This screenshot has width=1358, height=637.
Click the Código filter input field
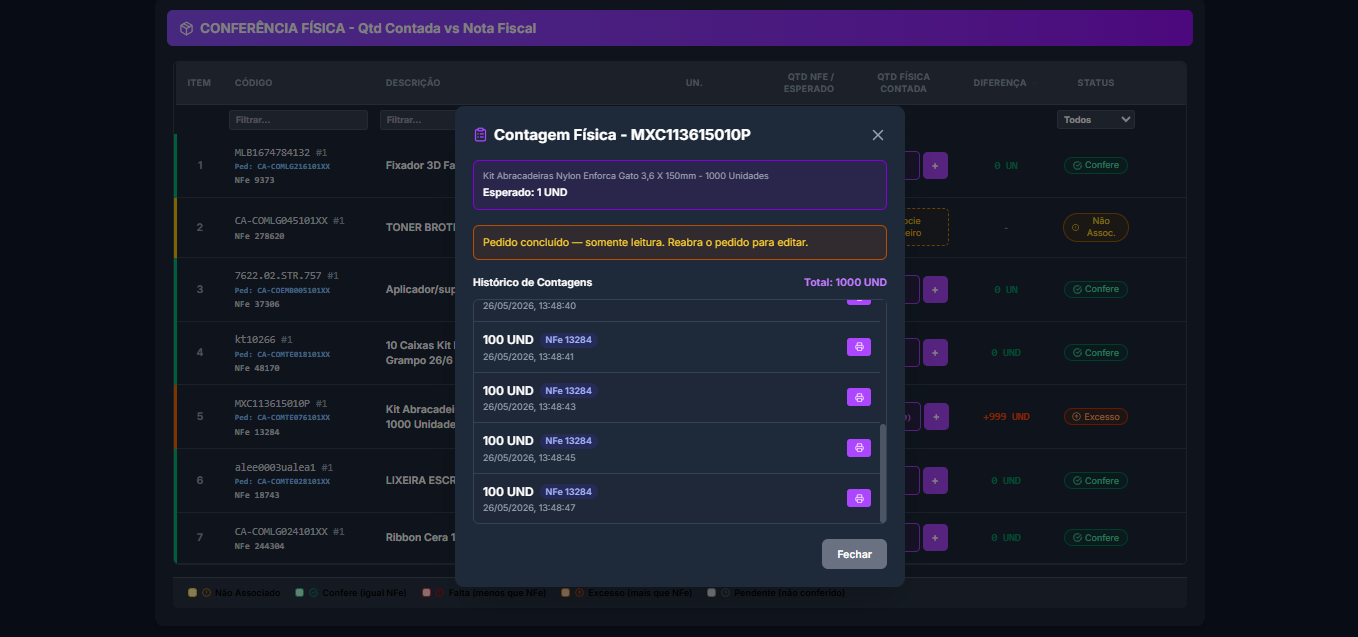(298, 120)
